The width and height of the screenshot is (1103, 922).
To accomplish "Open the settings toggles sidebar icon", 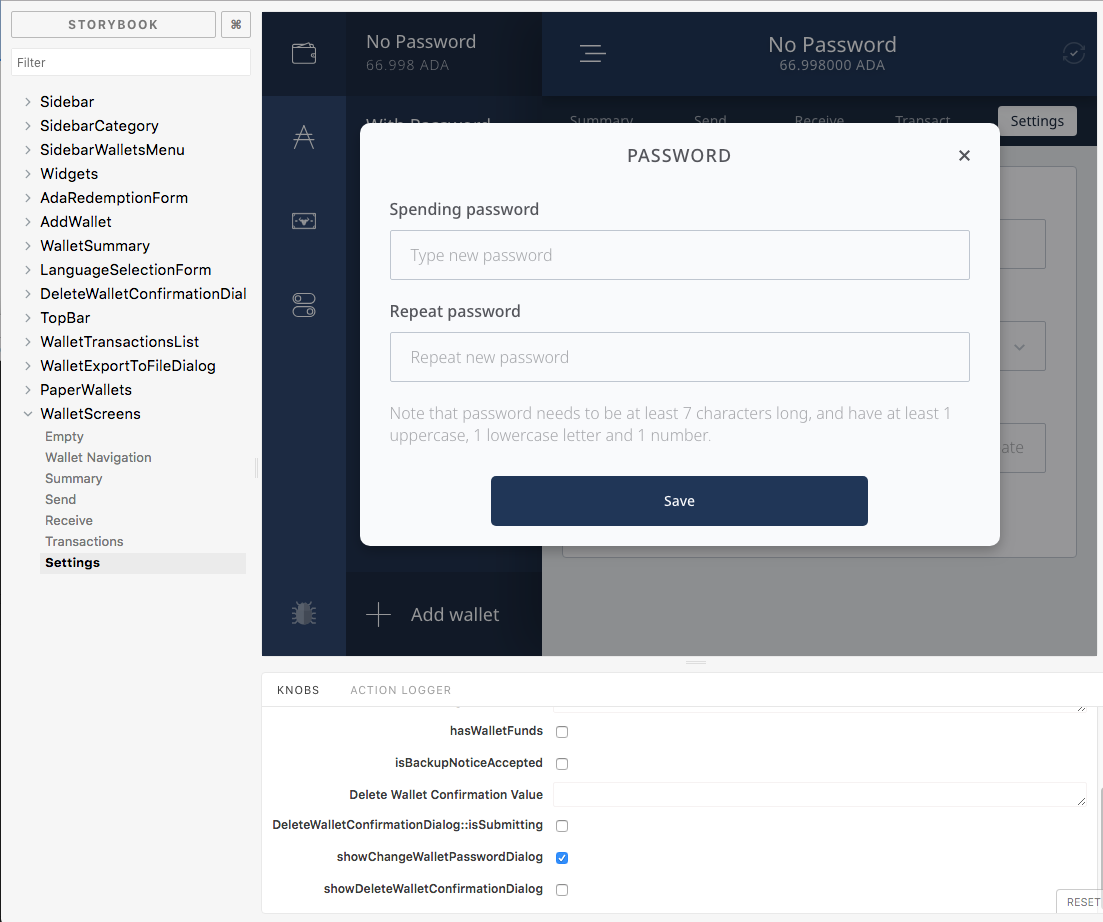I will pos(304,305).
